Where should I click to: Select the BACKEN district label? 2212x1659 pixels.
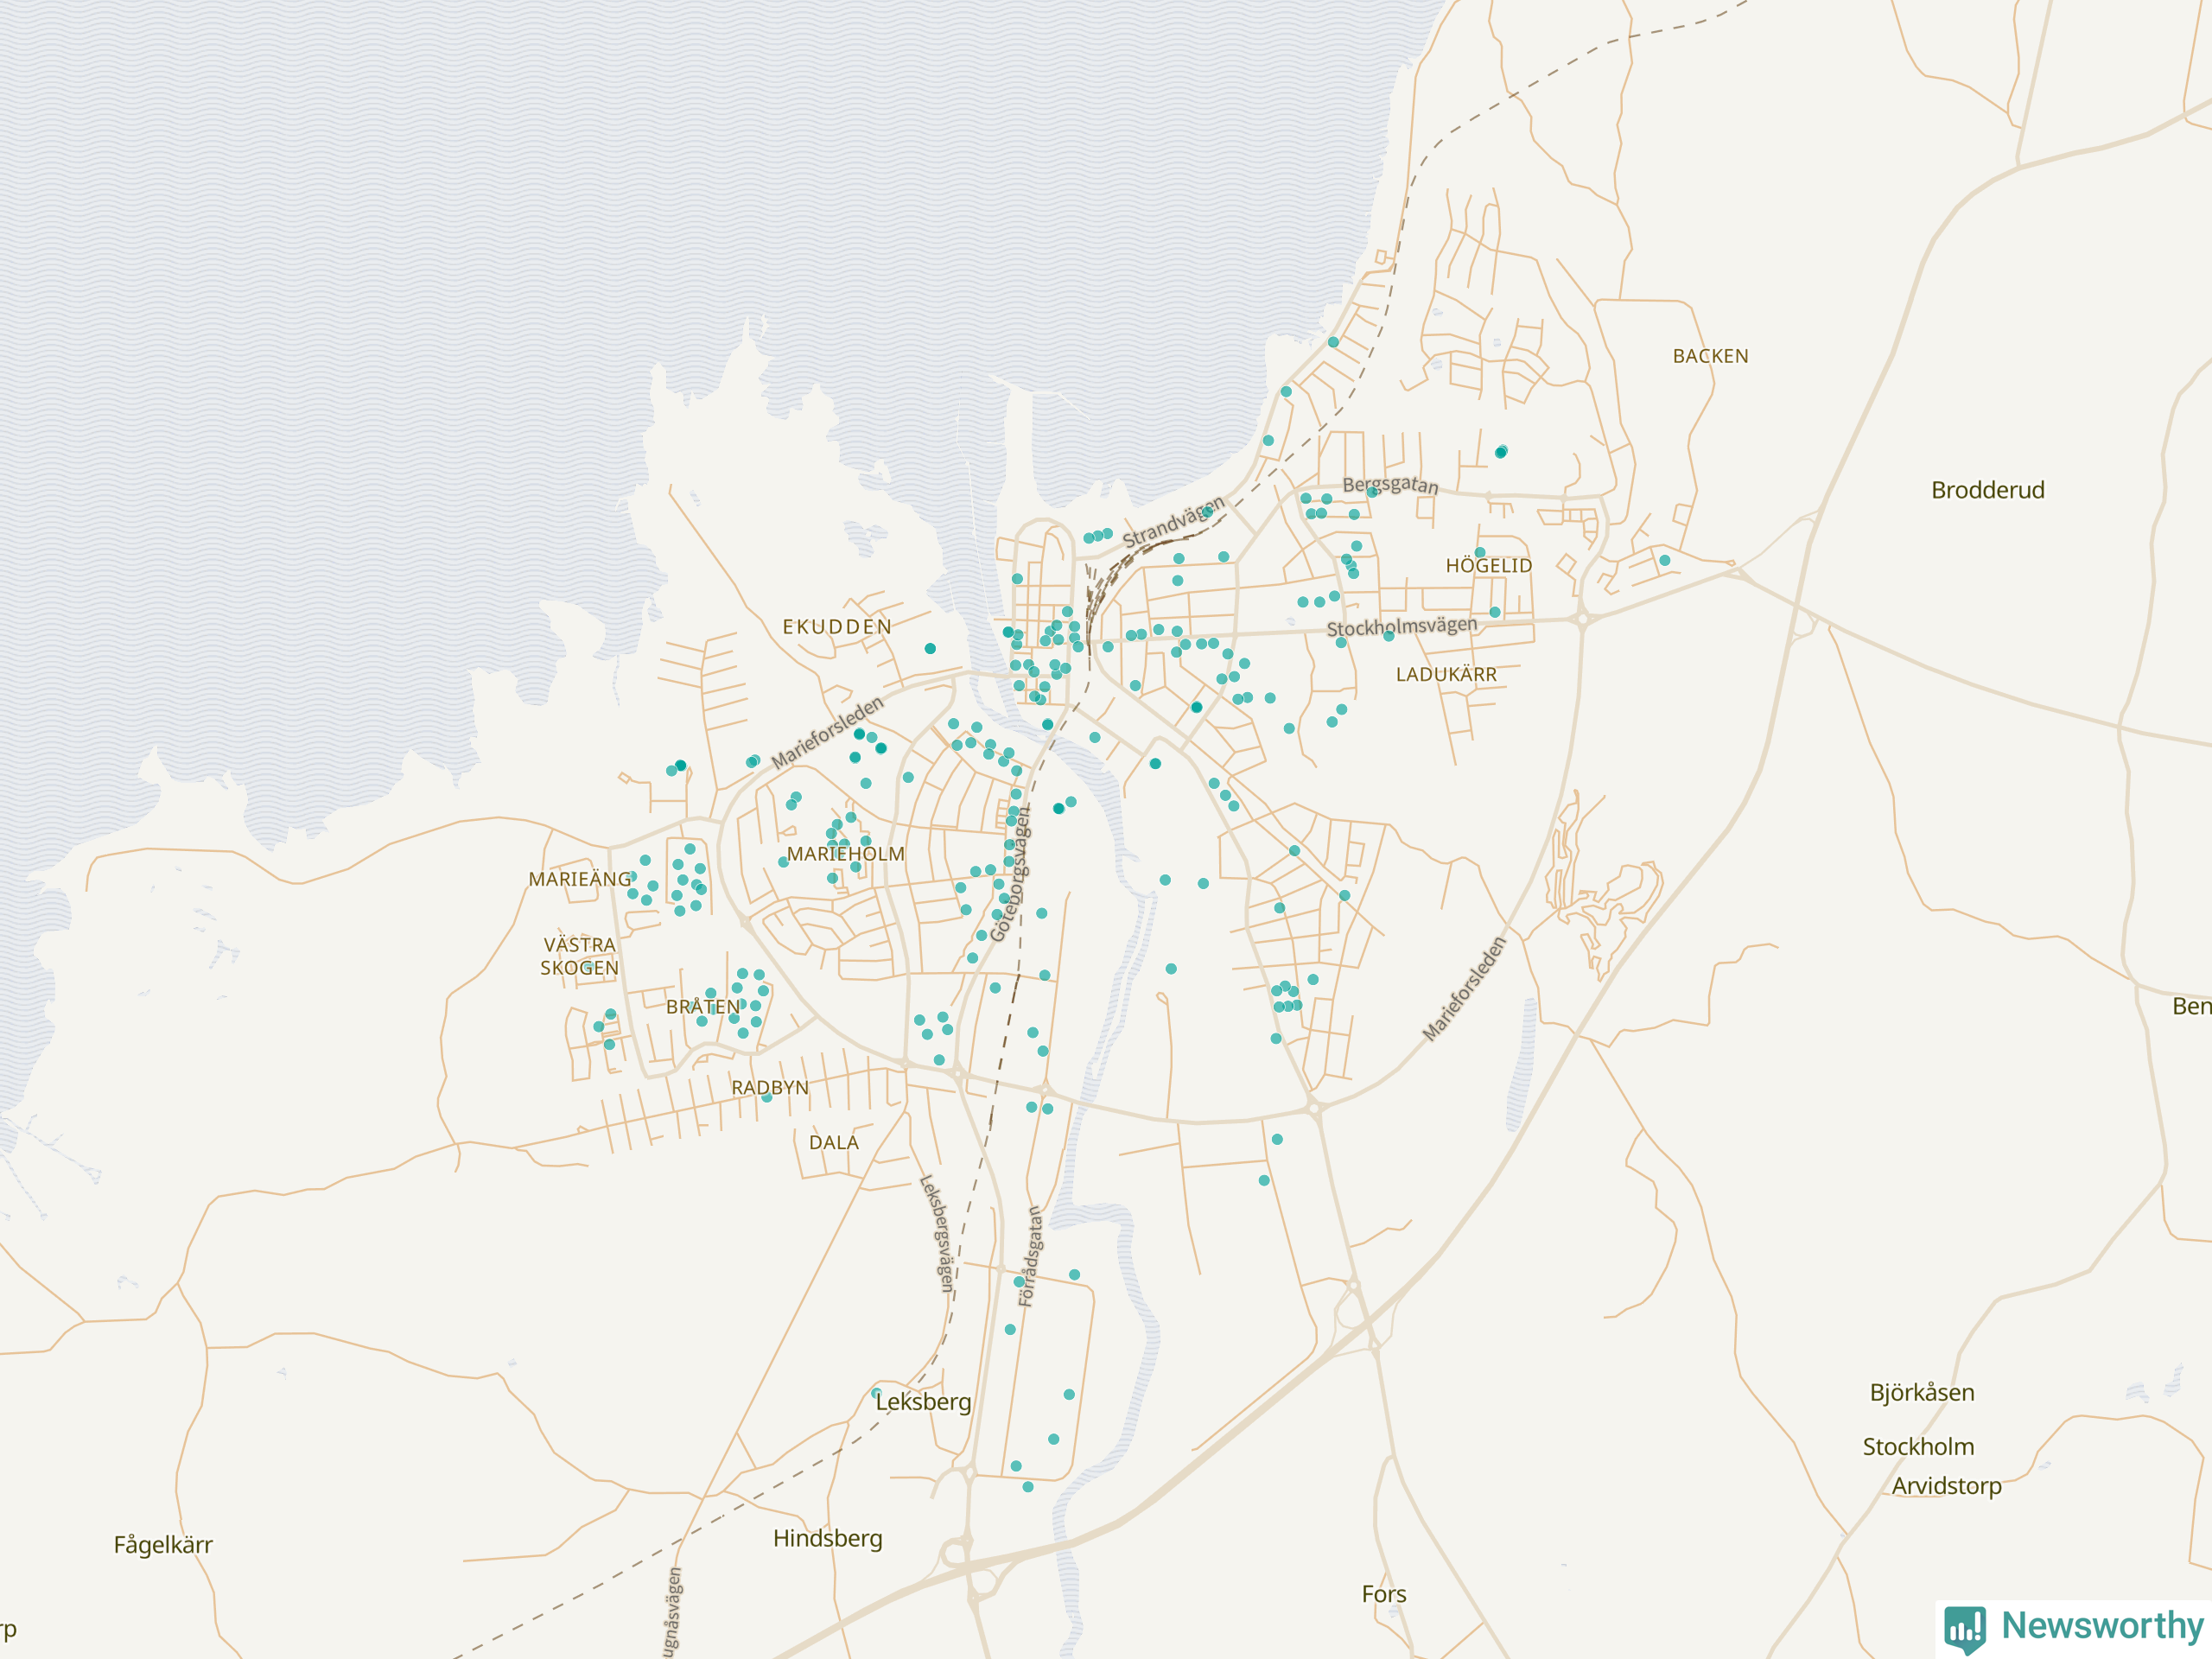tap(1710, 356)
